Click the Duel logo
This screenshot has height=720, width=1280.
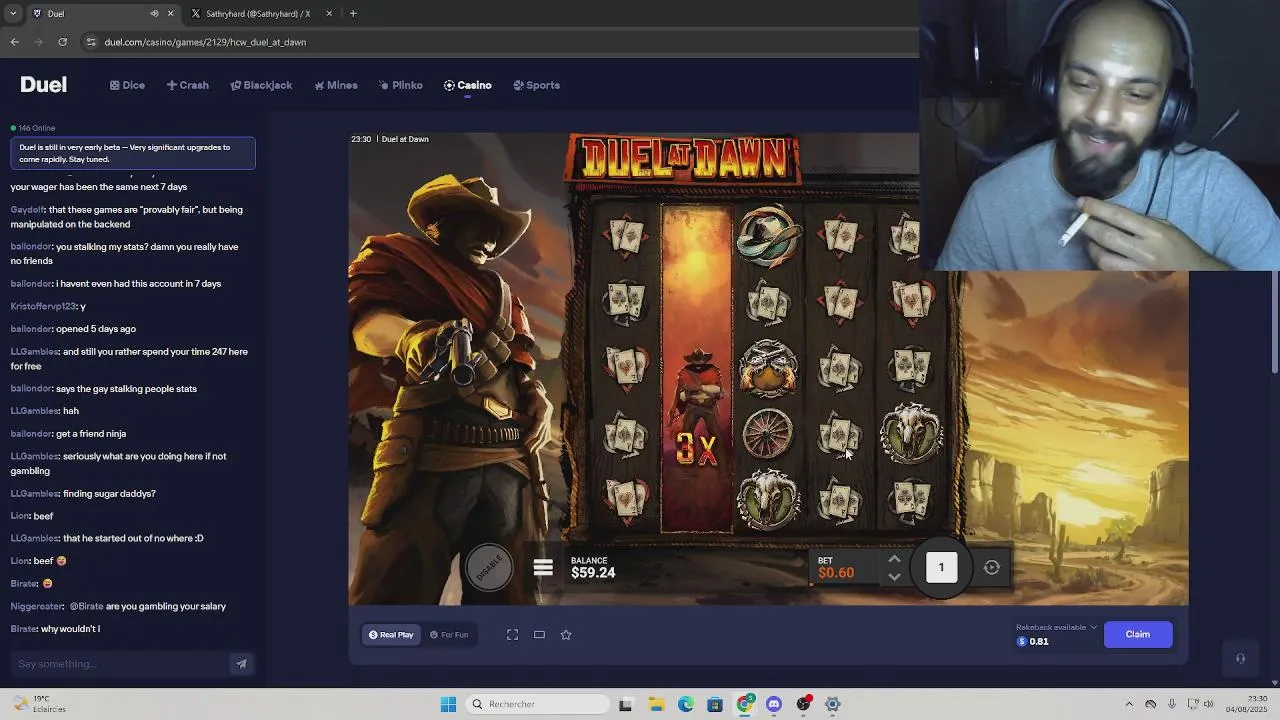tap(43, 85)
